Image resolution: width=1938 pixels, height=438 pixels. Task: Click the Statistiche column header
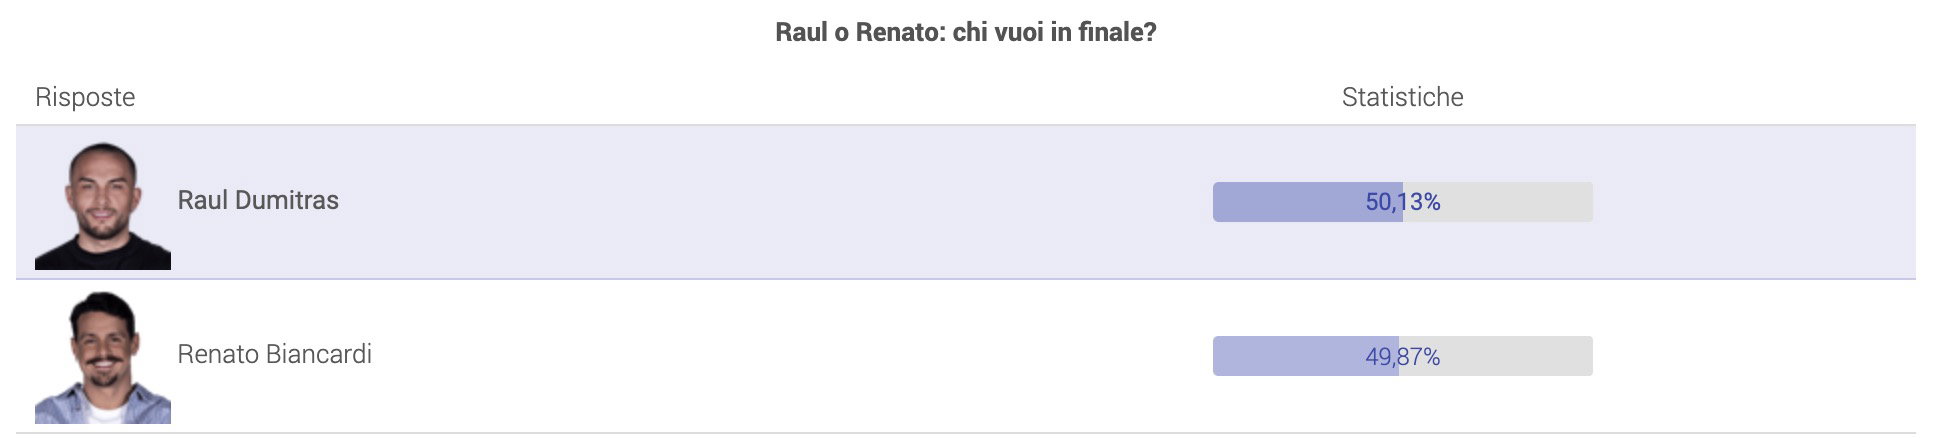1403,97
